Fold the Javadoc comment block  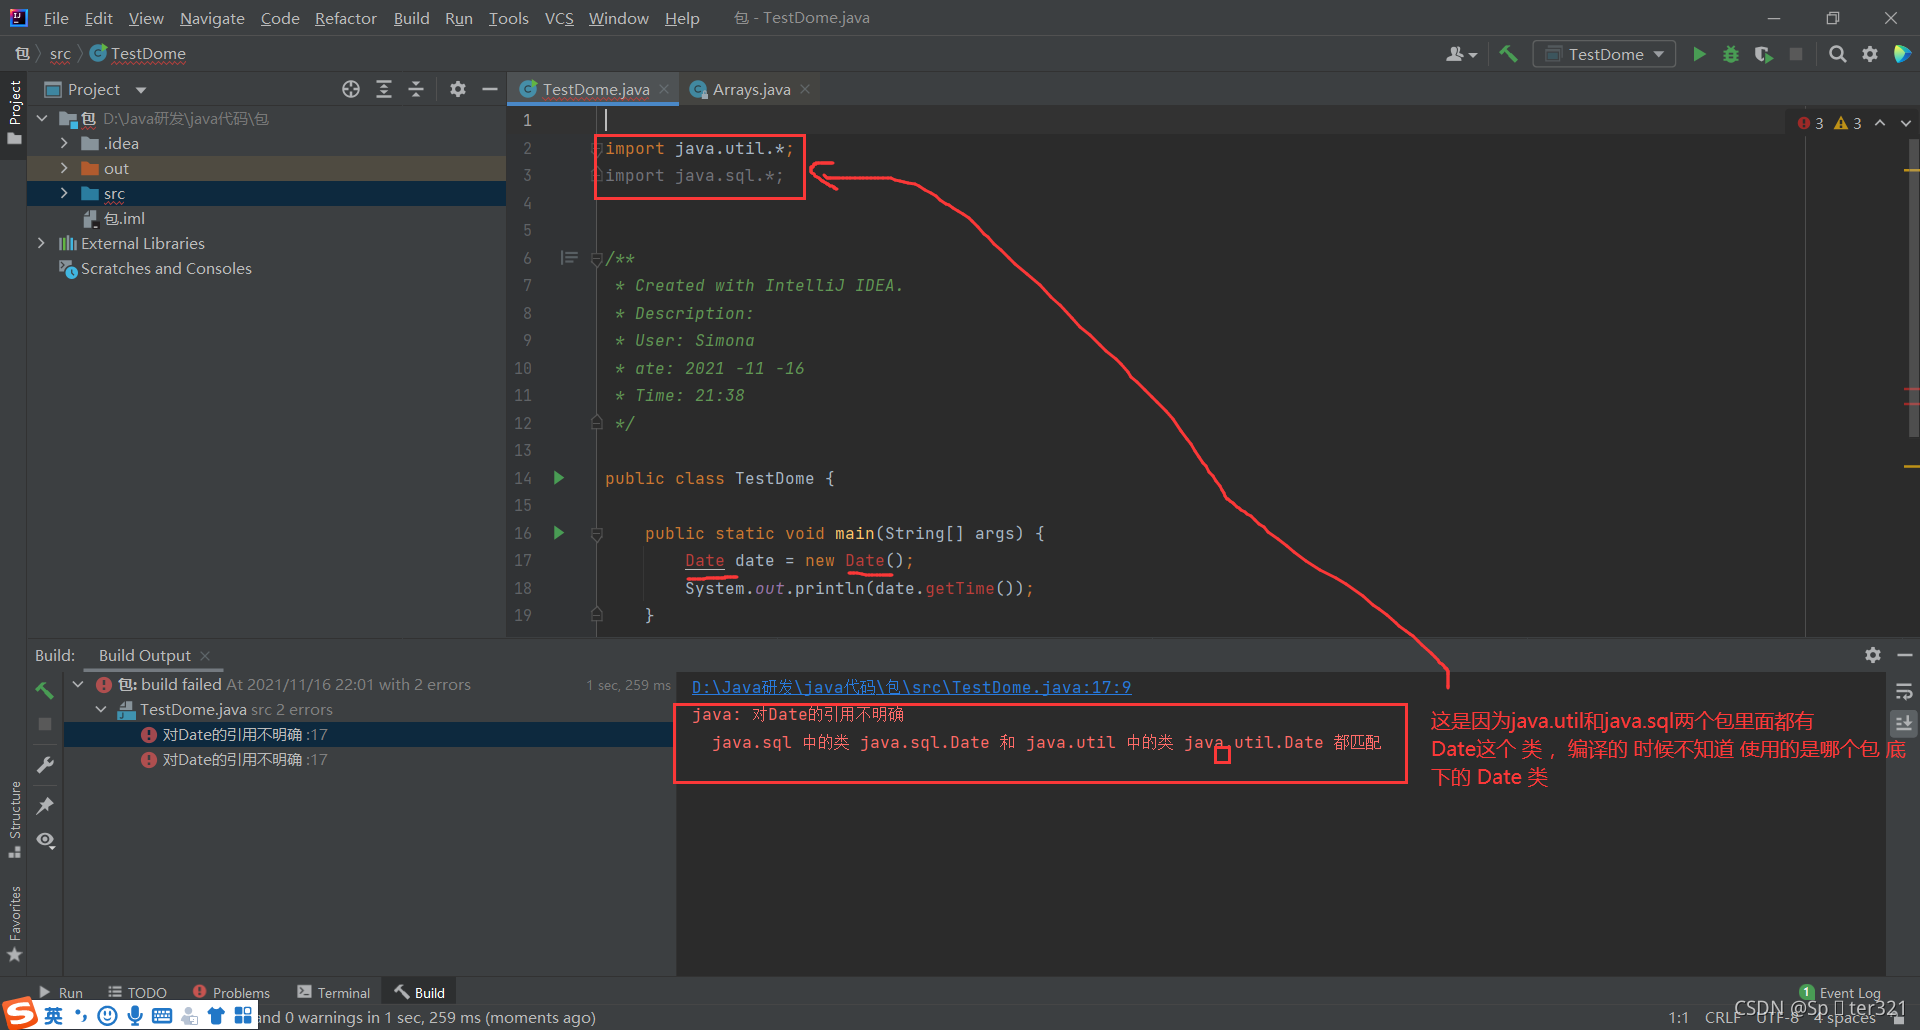click(x=597, y=259)
